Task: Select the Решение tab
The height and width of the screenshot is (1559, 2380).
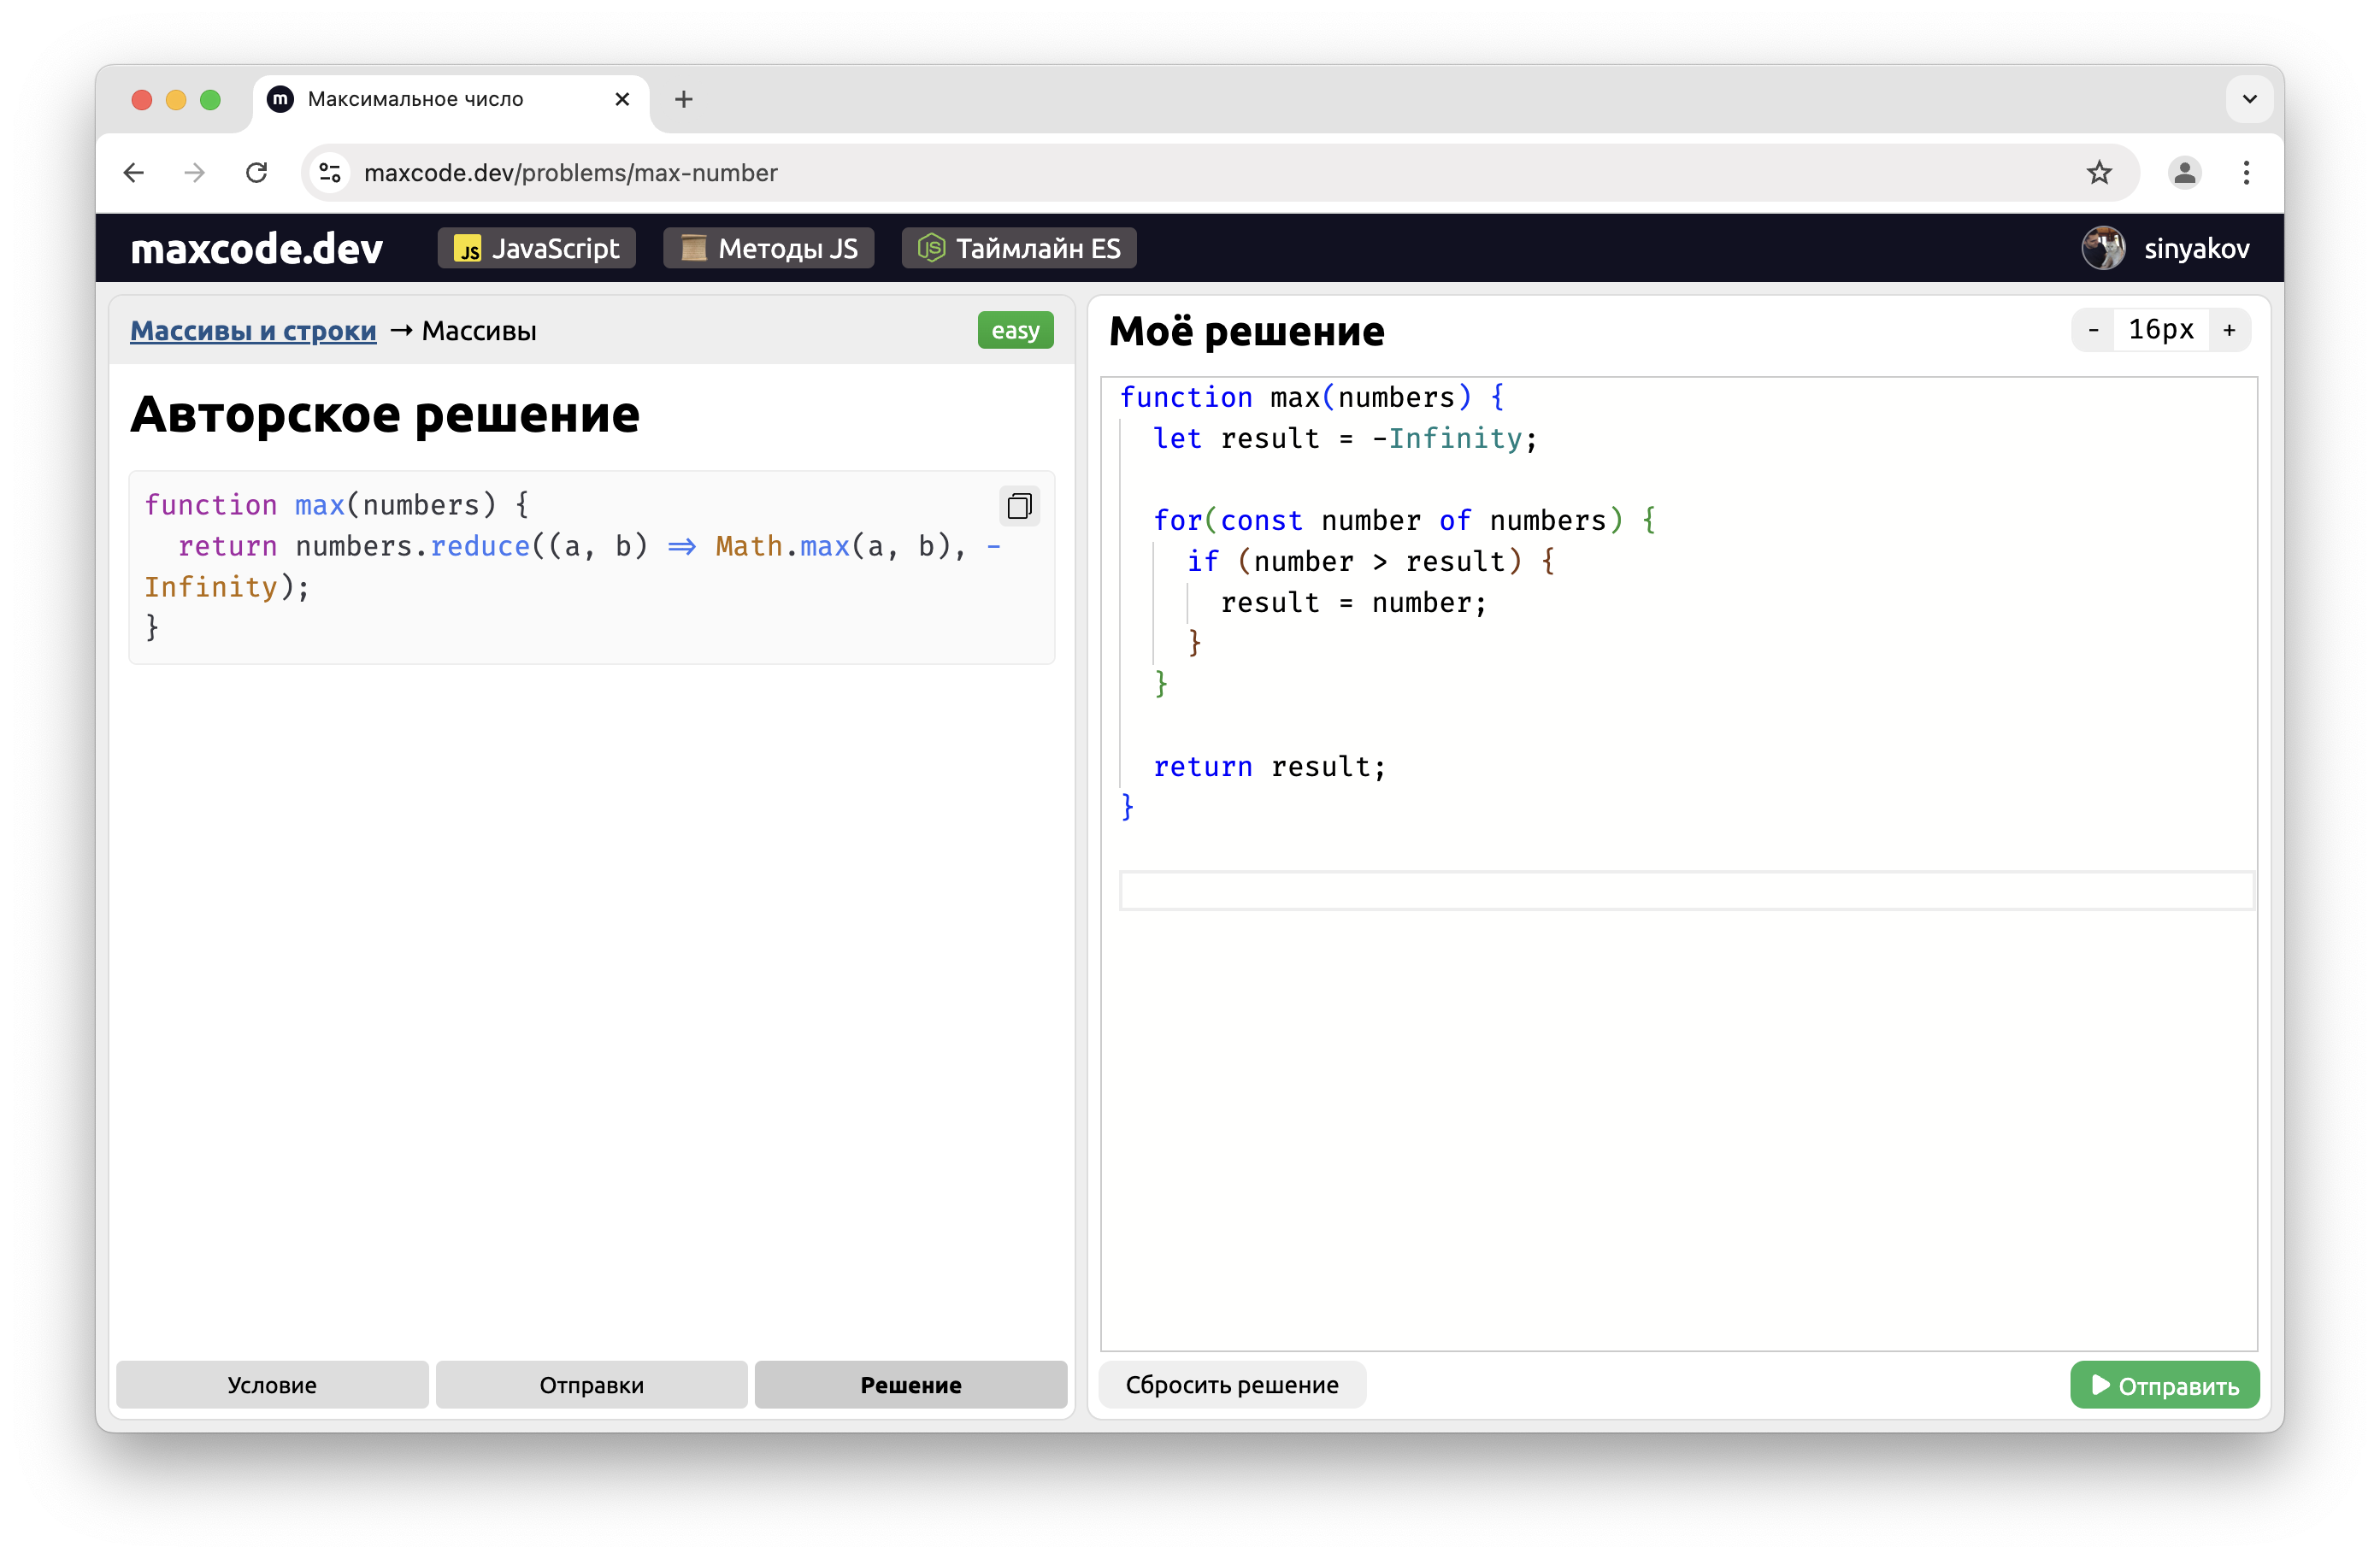Action: pos(910,1385)
